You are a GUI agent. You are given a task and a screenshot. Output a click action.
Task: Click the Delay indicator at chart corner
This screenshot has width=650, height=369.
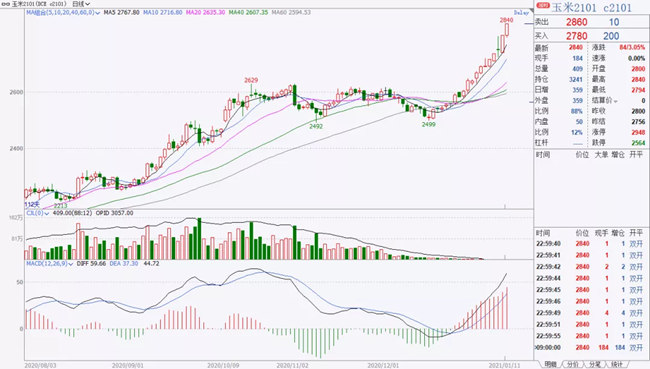[521, 13]
